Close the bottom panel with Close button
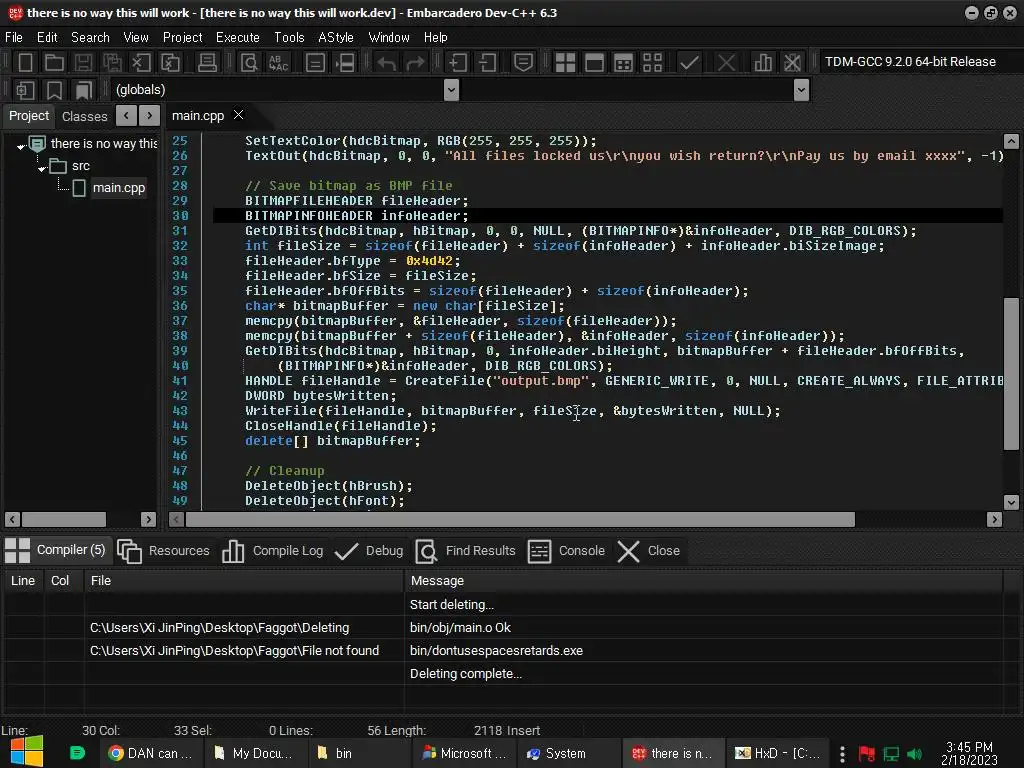Image resolution: width=1024 pixels, height=768 pixels. coord(648,551)
